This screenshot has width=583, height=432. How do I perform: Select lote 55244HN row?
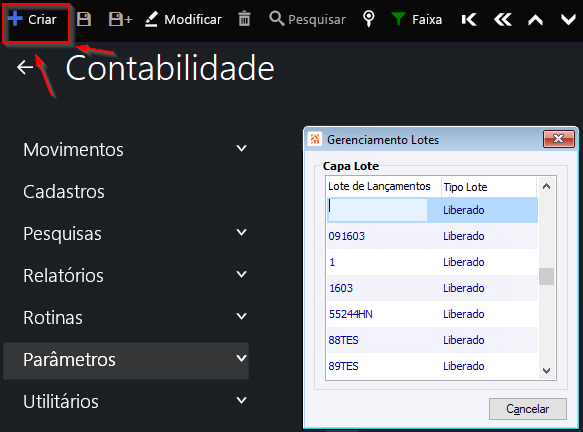[x=432, y=314]
